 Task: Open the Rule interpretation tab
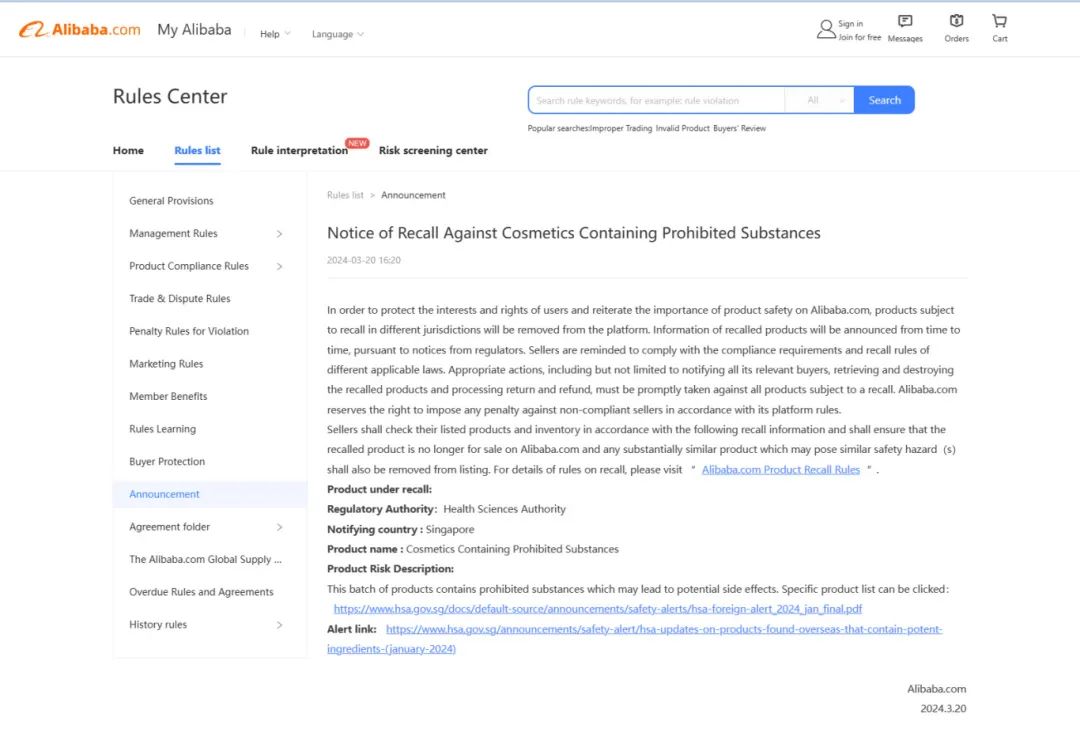299,150
